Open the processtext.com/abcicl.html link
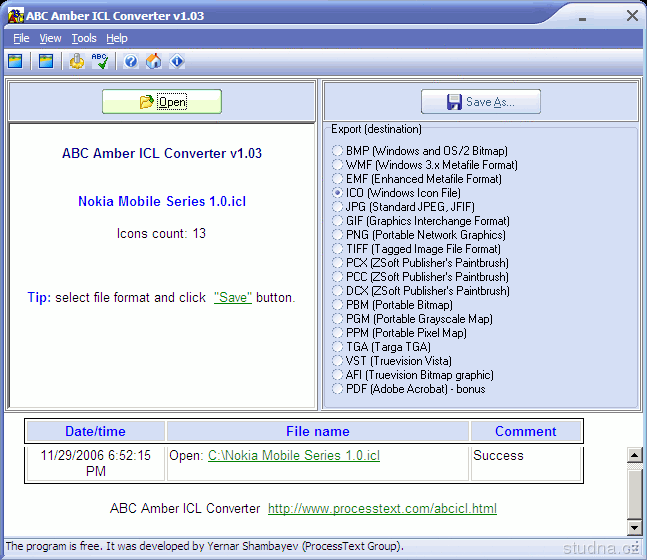Viewport: 647px width, 560px height. [382, 509]
